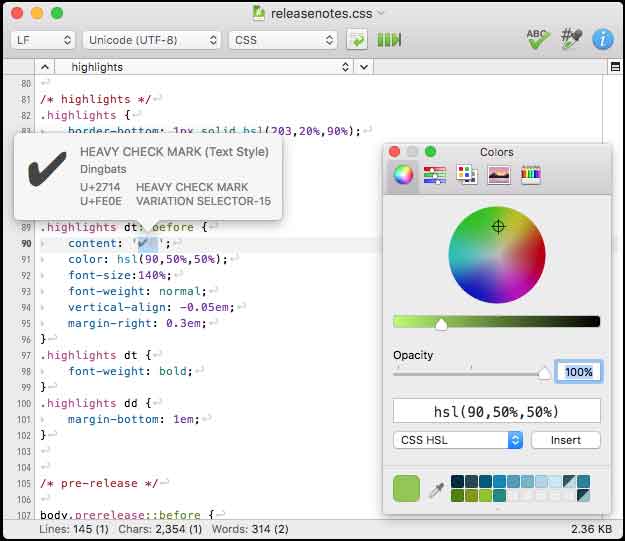Image resolution: width=625 pixels, height=541 pixels.
Task: Click the green recolor syntax icon
Action: (356, 40)
